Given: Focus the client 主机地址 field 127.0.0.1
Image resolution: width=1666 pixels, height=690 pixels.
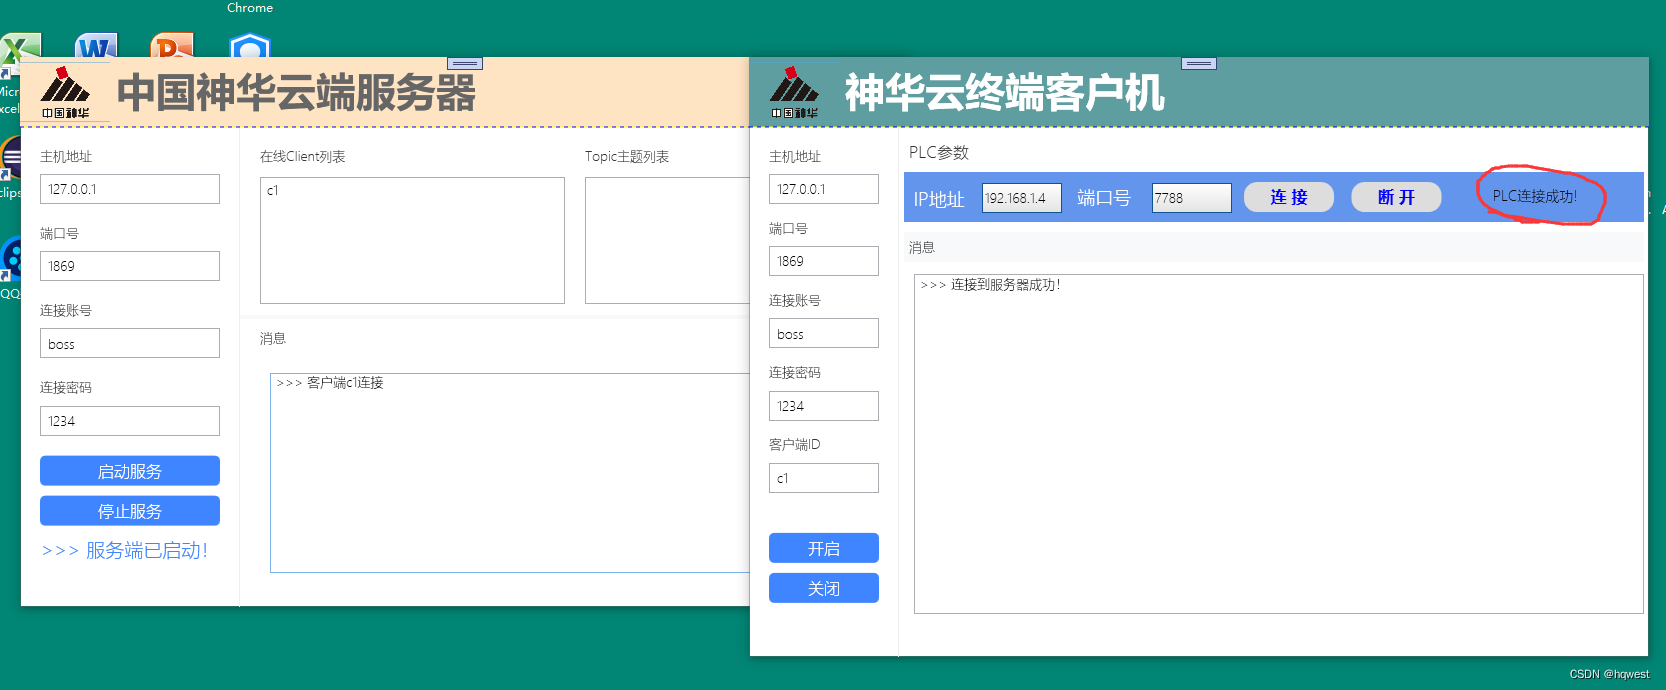Looking at the screenshot, I should [x=824, y=189].
